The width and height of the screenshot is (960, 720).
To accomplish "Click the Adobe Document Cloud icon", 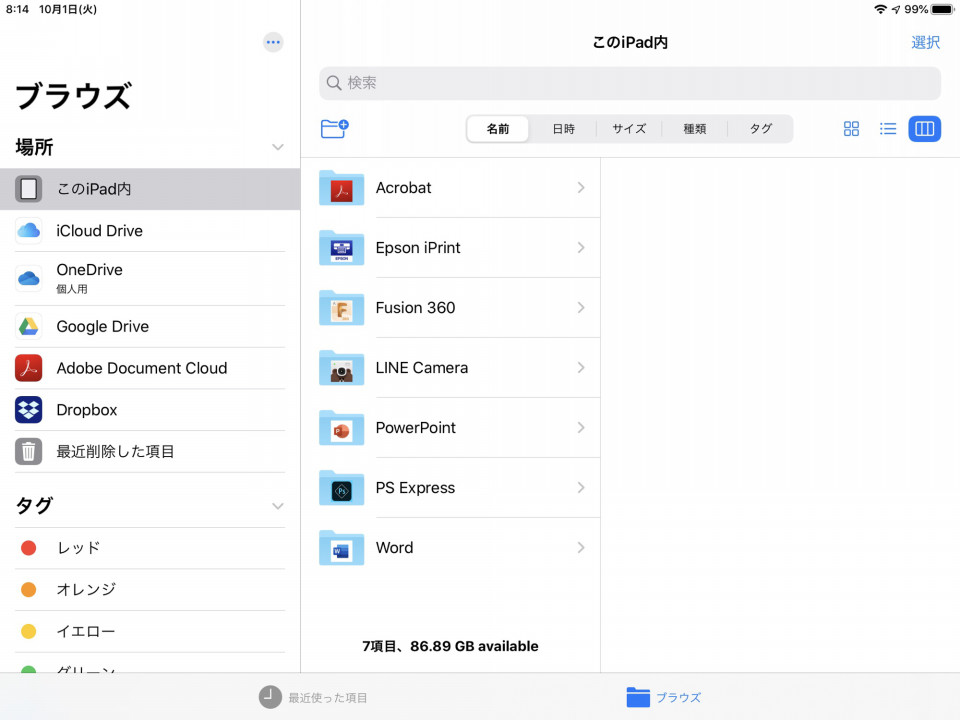I will click(28, 368).
